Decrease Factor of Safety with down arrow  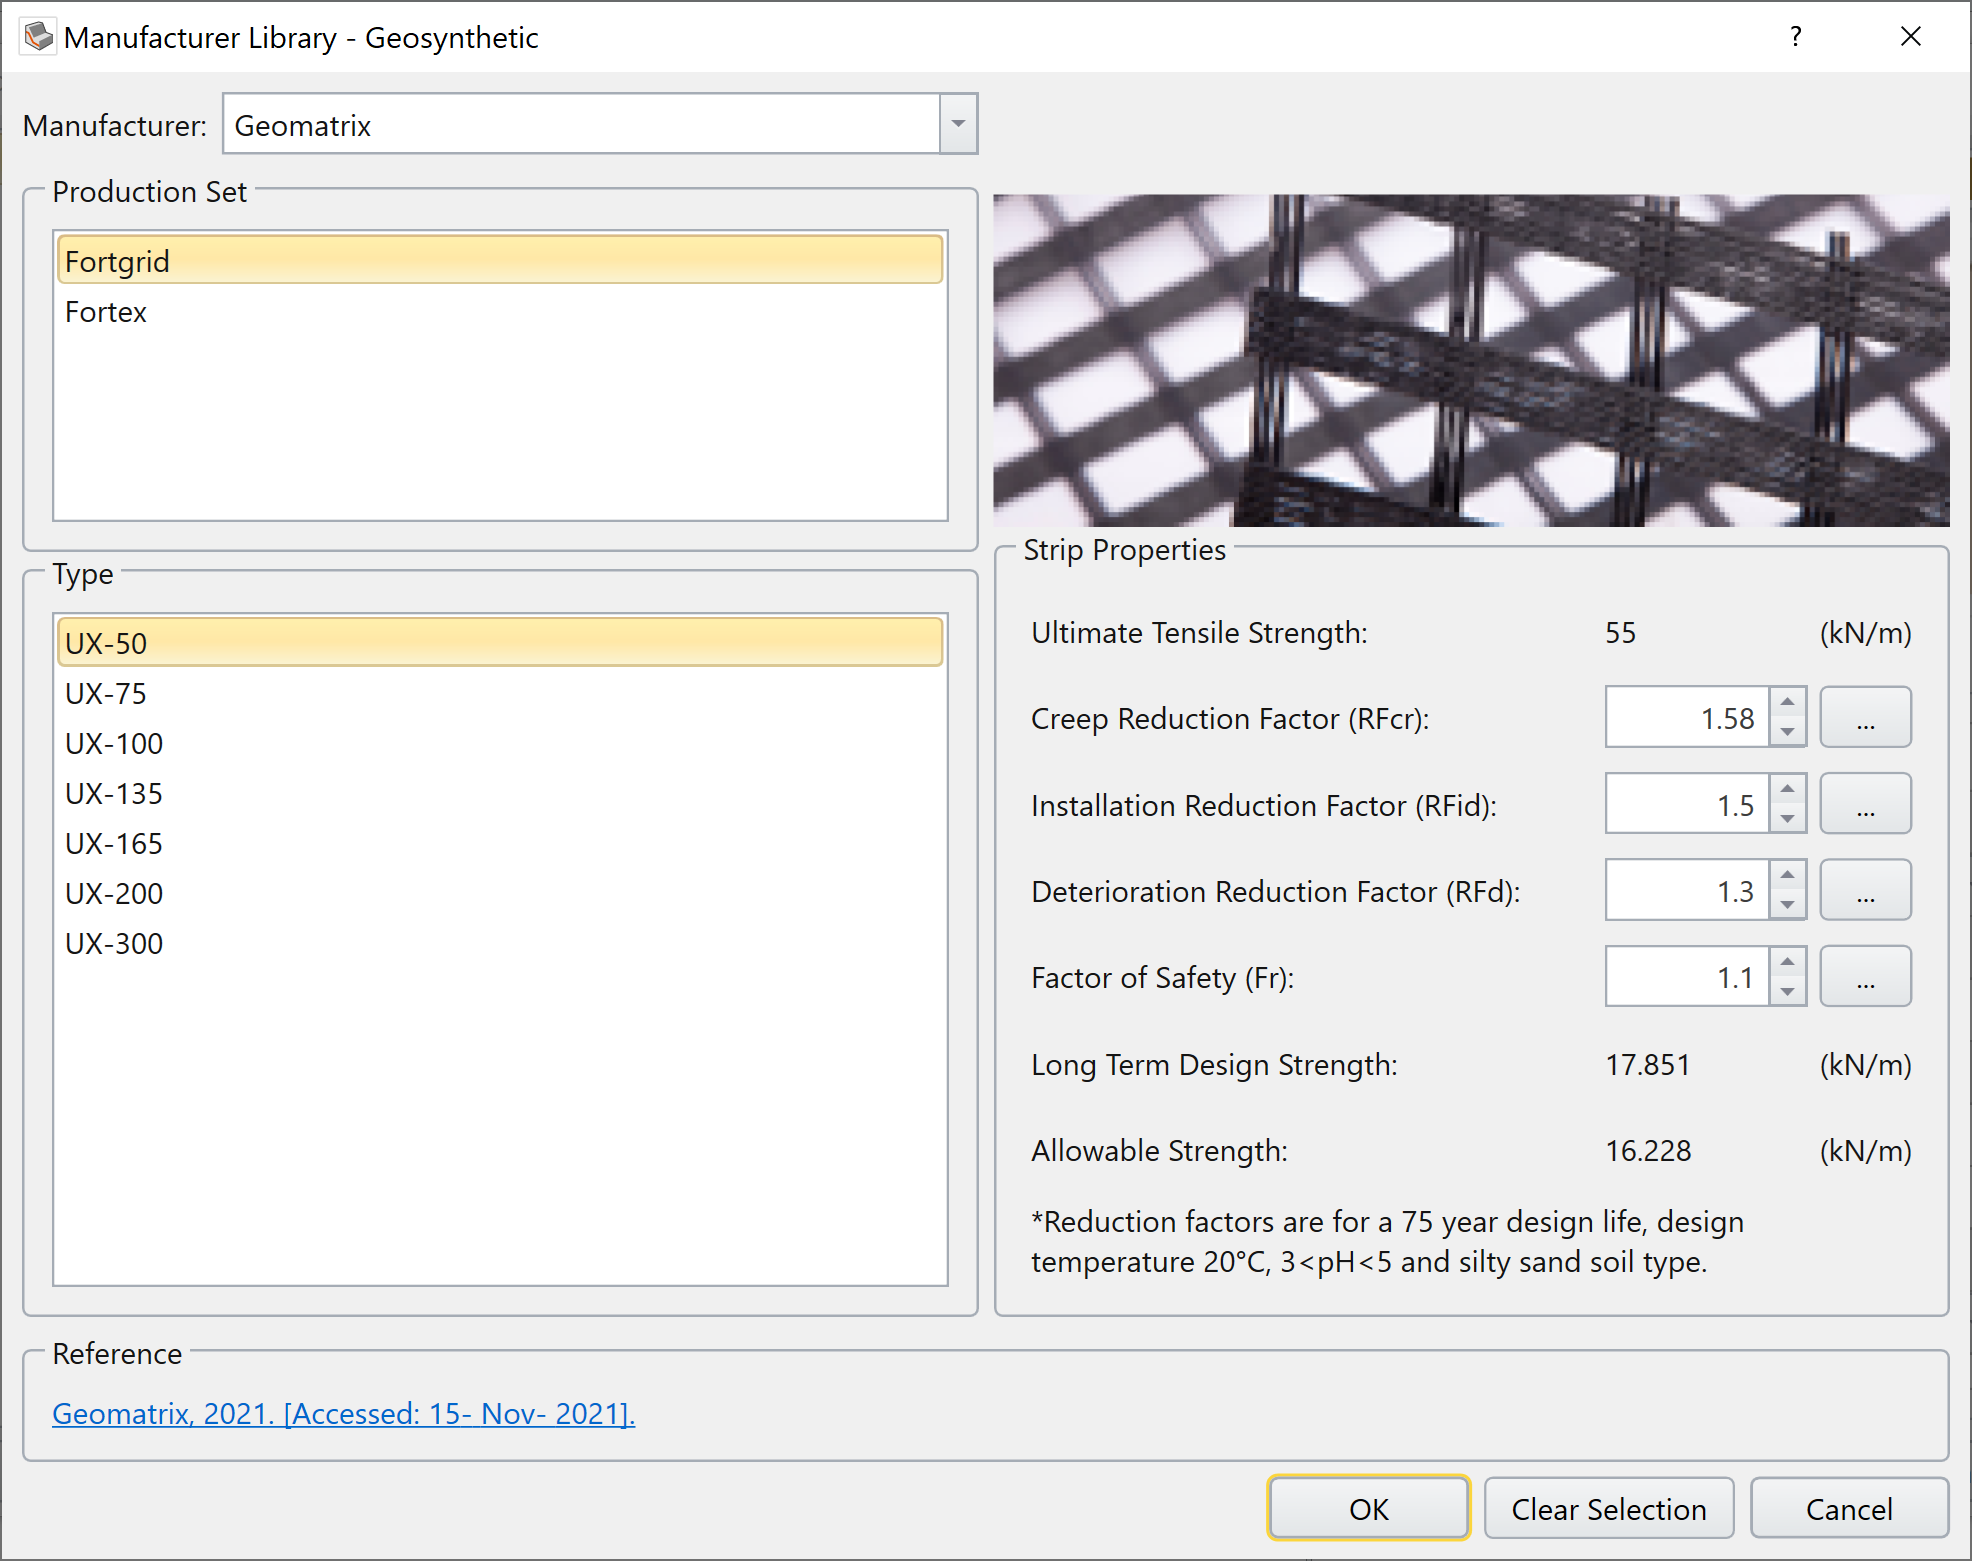click(1787, 991)
